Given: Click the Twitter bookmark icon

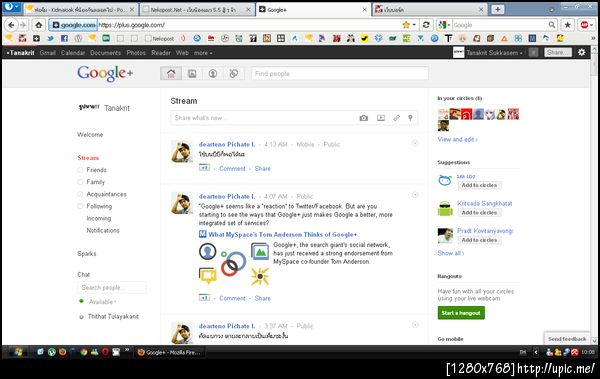Looking at the screenshot, I should (x=50, y=38).
